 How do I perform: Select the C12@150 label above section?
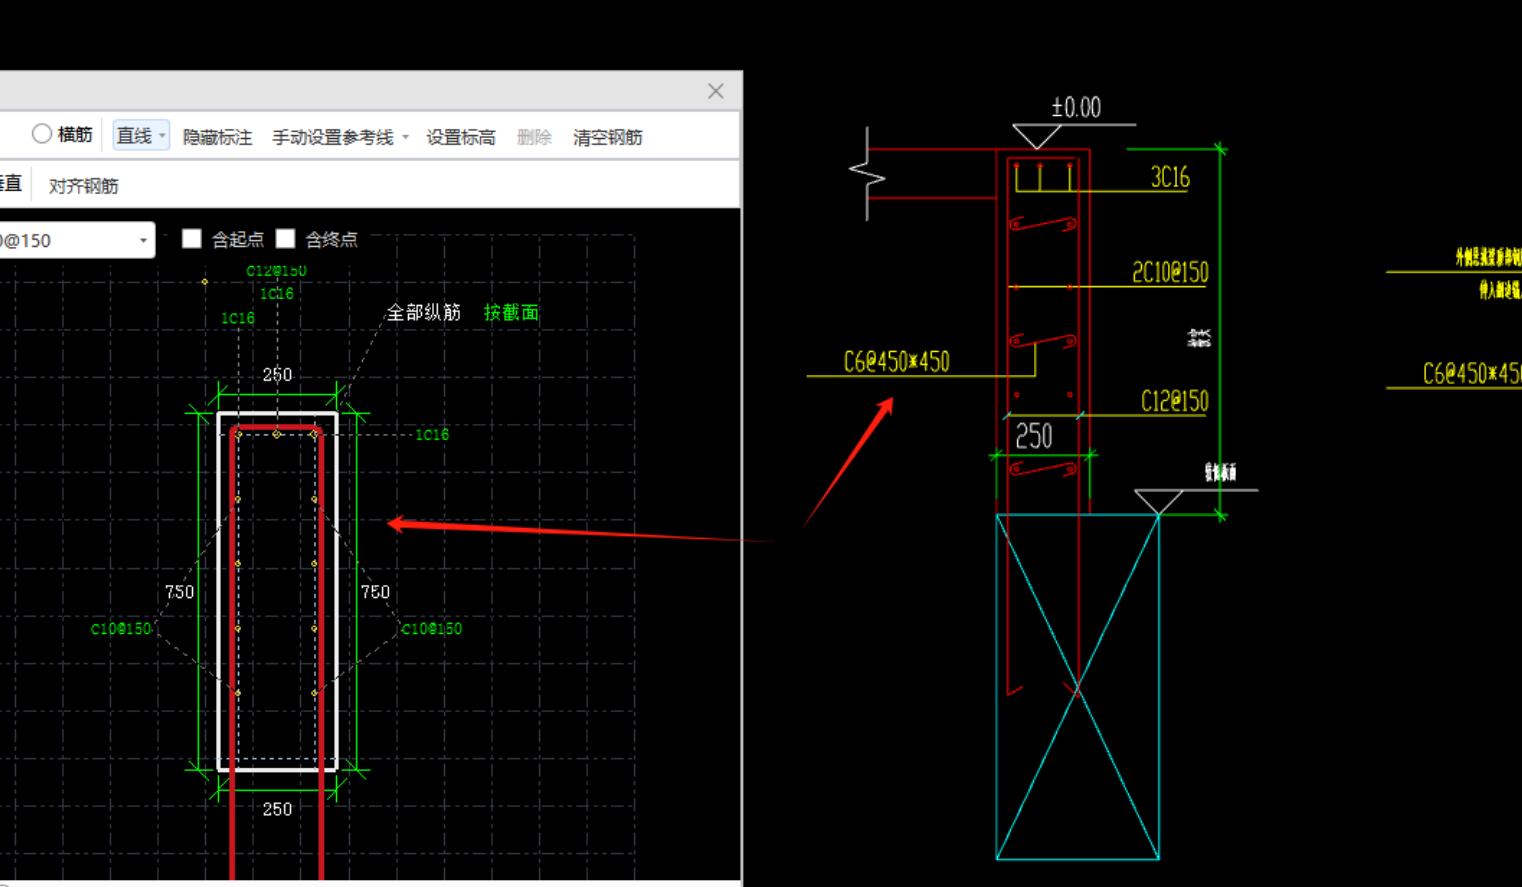(276, 271)
